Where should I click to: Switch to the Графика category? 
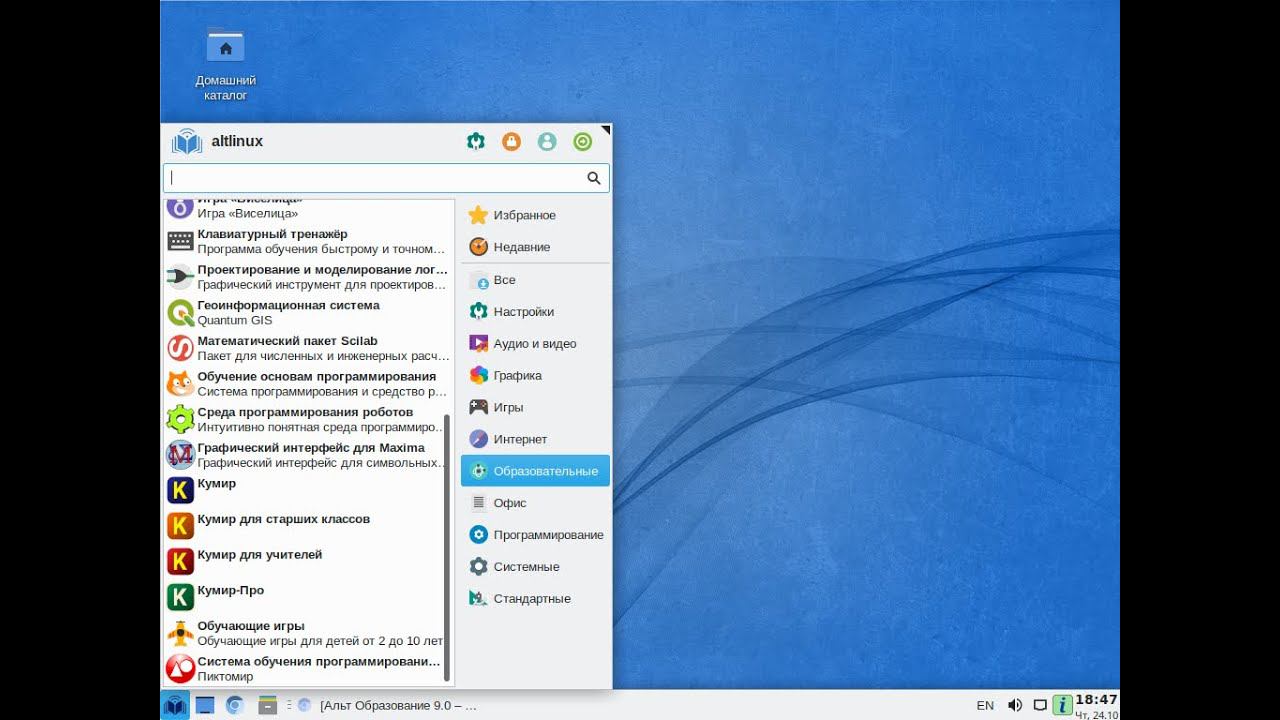pos(535,376)
